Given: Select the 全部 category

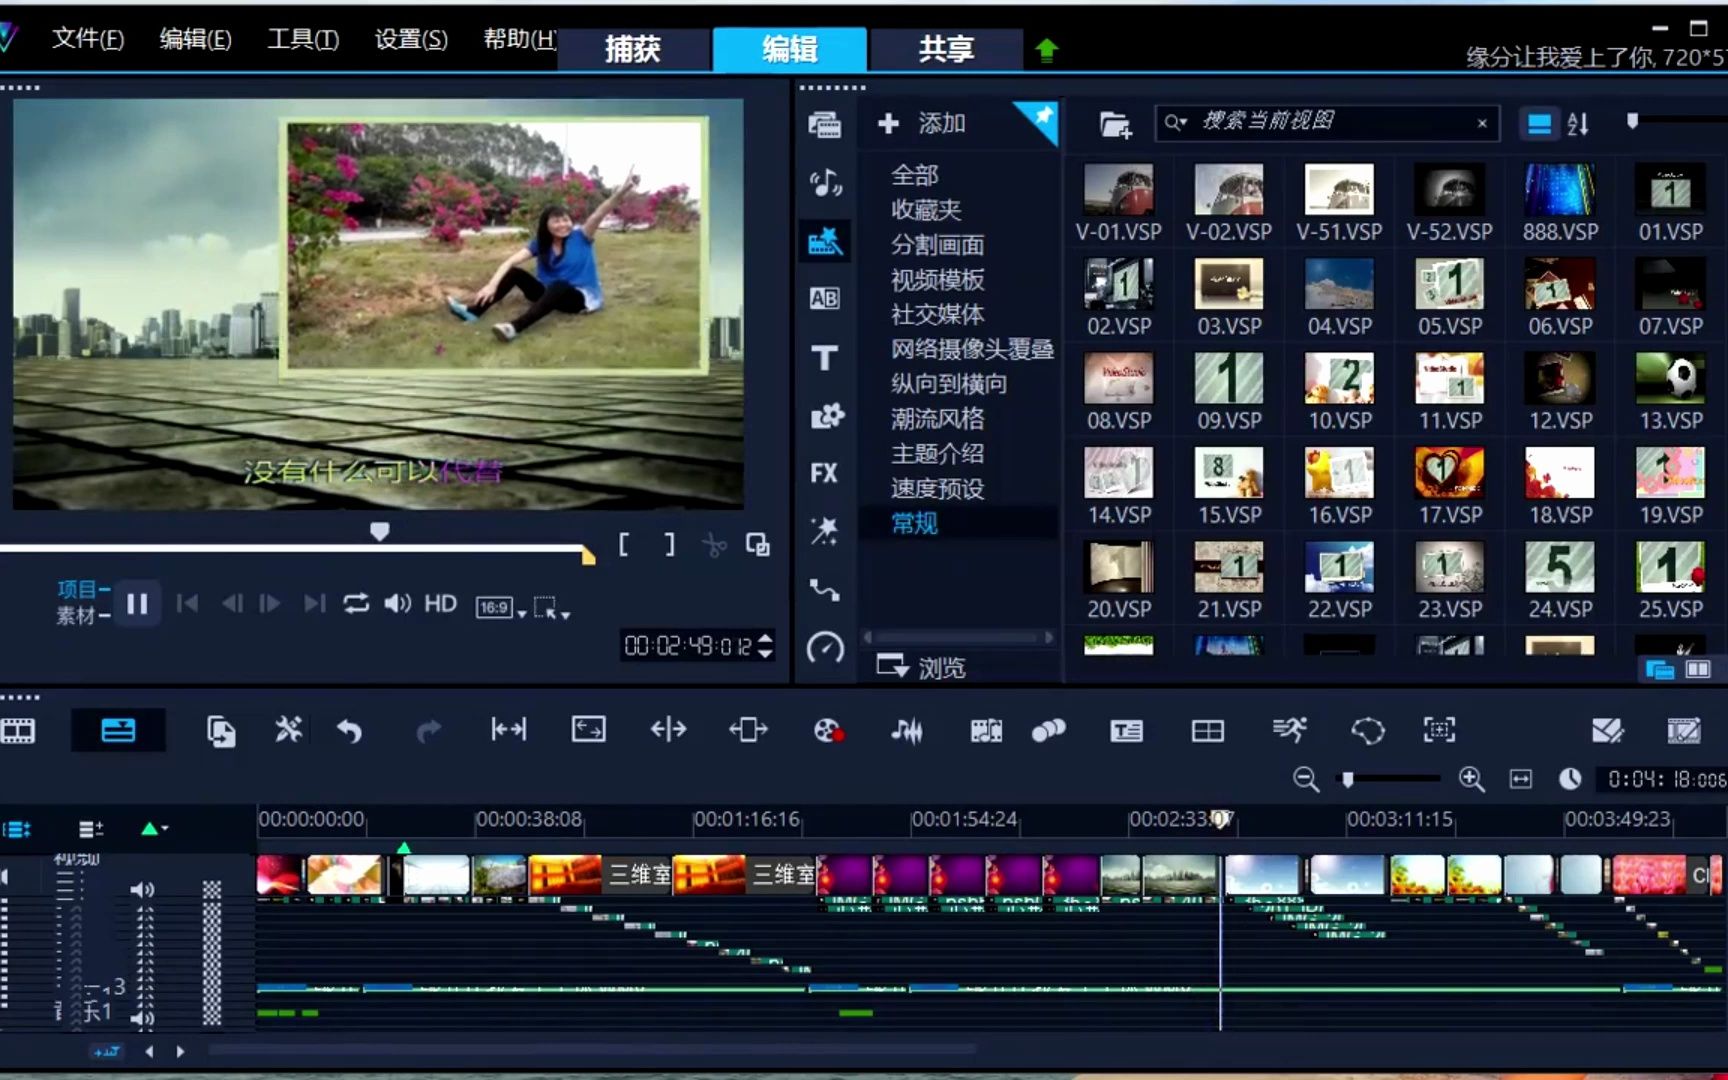Looking at the screenshot, I should [914, 175].
